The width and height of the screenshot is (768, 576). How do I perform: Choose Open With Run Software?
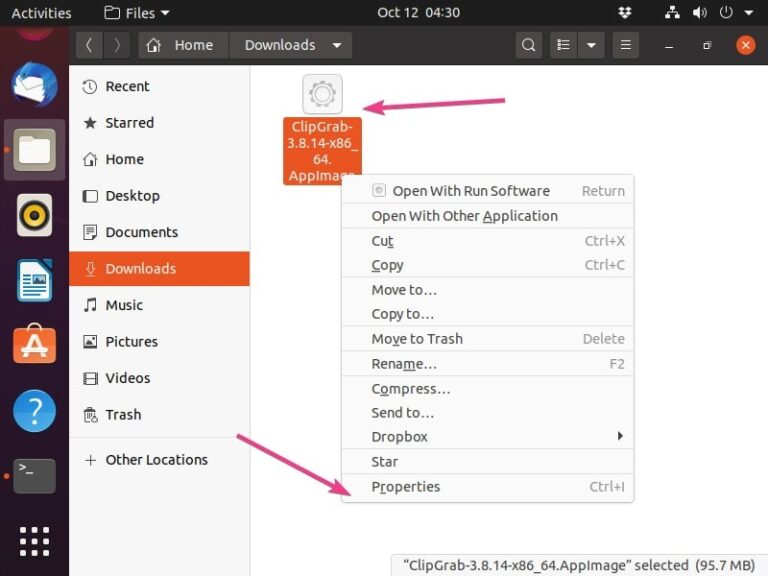tap(487, 191)
